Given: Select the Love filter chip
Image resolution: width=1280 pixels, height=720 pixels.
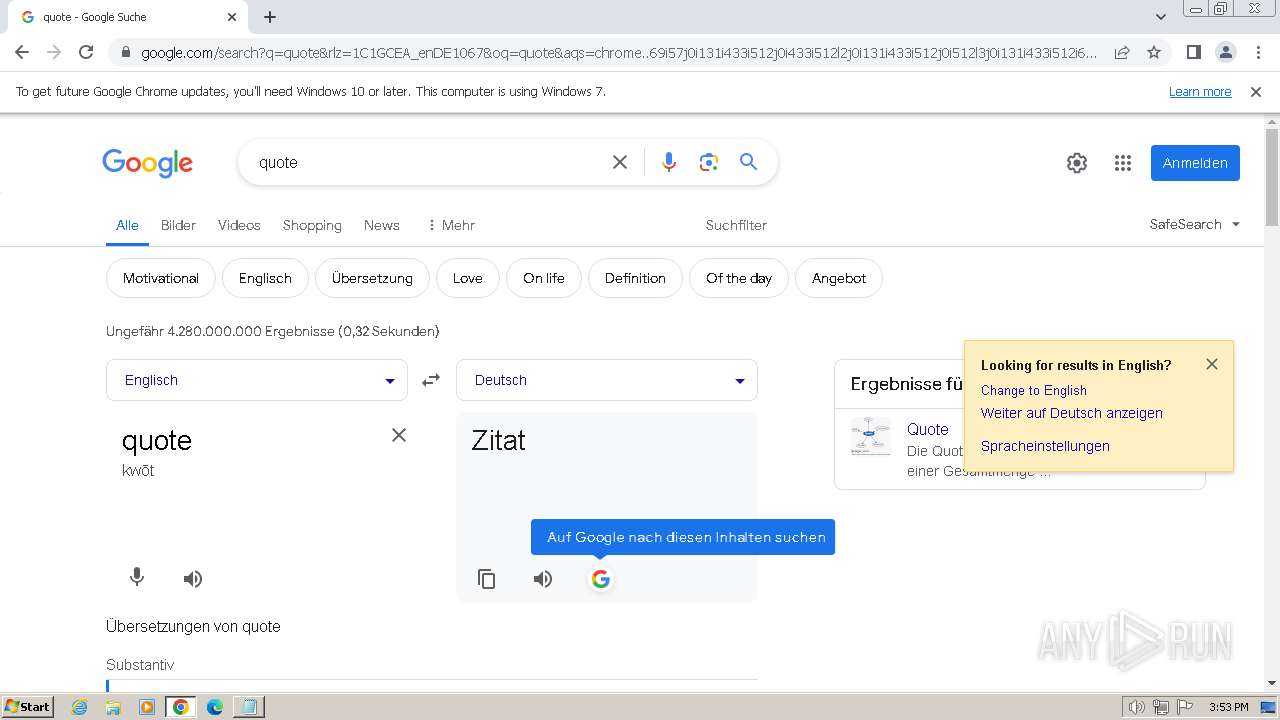Looking at the screenshot, I should click(x=468, y=278).
